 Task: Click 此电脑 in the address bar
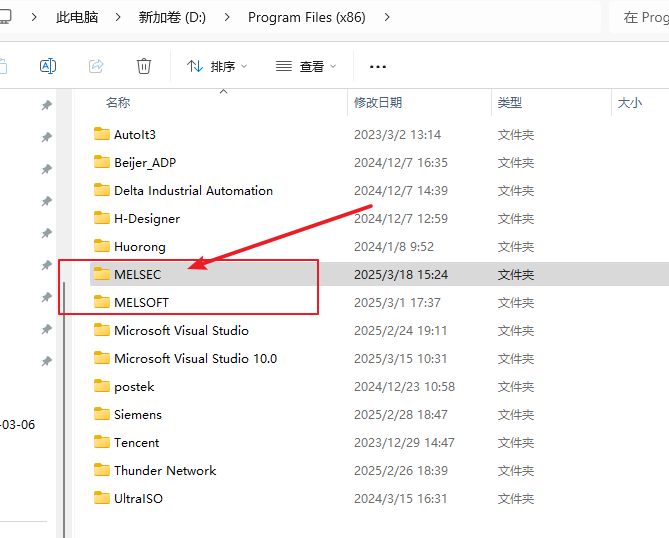tap(77, 17)
